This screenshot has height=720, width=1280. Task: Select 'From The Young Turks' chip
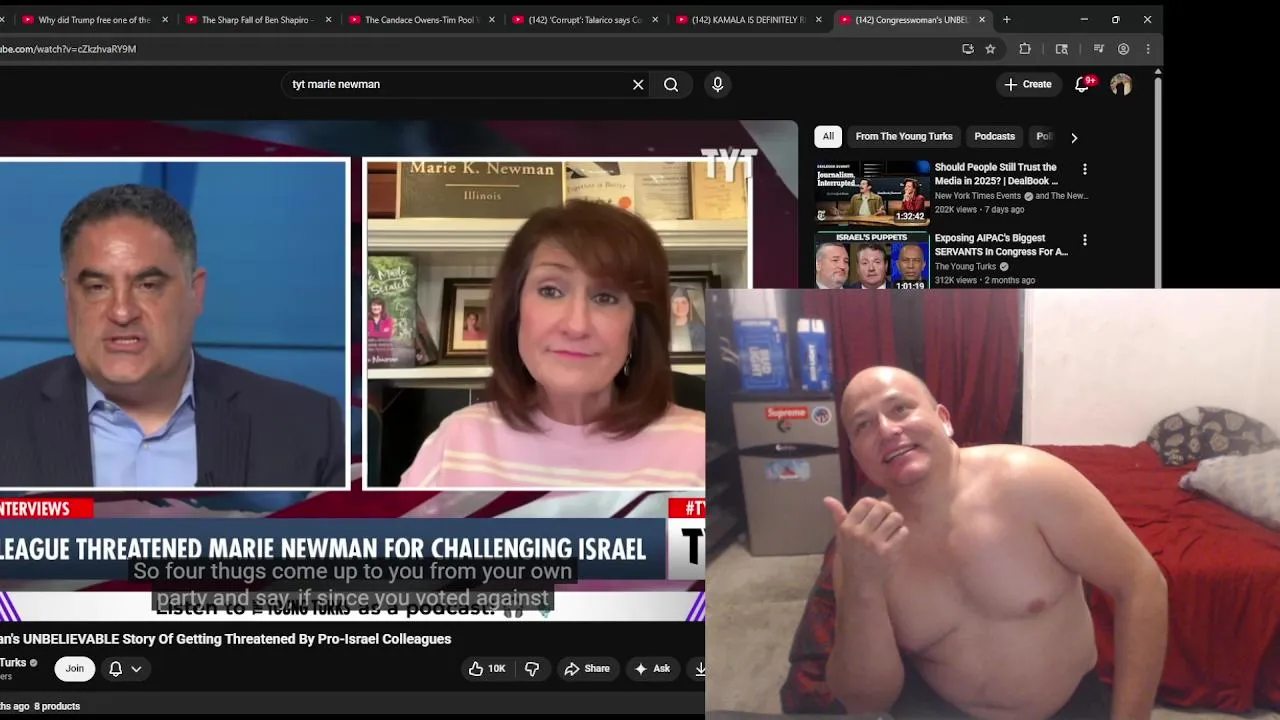click(x=904, y=136)
